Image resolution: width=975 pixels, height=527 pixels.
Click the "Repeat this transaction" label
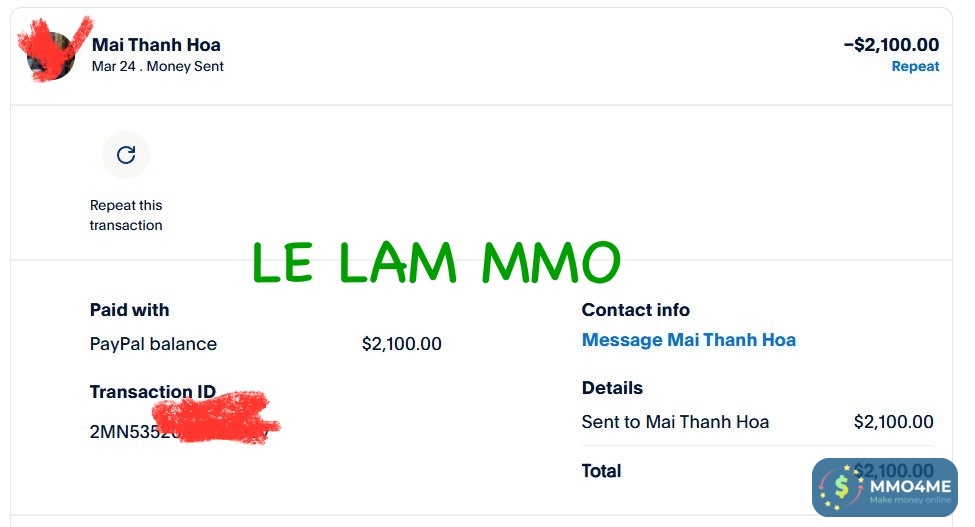[126, 215]
